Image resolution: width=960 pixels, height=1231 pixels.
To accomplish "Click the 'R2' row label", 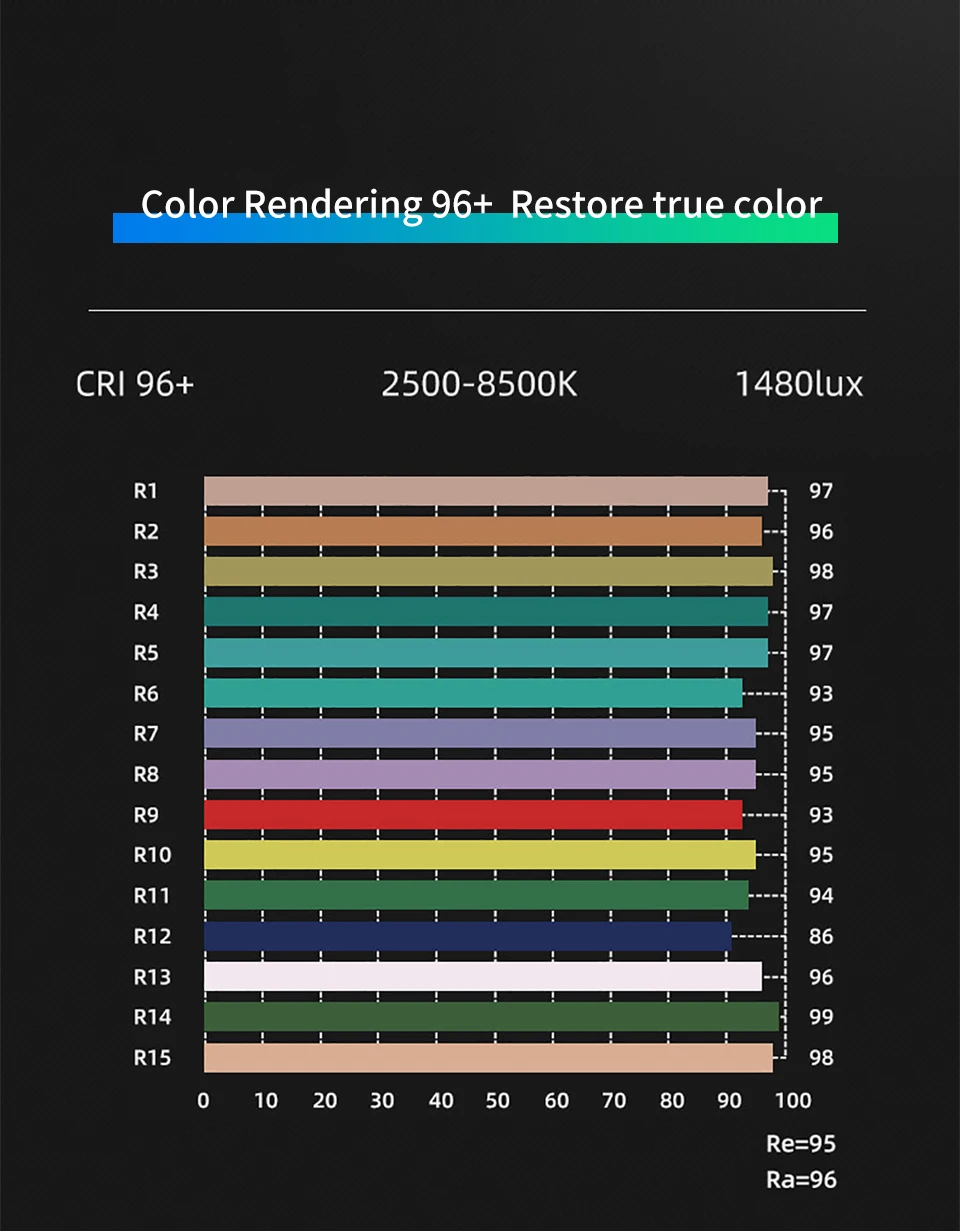I will click(x=146, y=531).
